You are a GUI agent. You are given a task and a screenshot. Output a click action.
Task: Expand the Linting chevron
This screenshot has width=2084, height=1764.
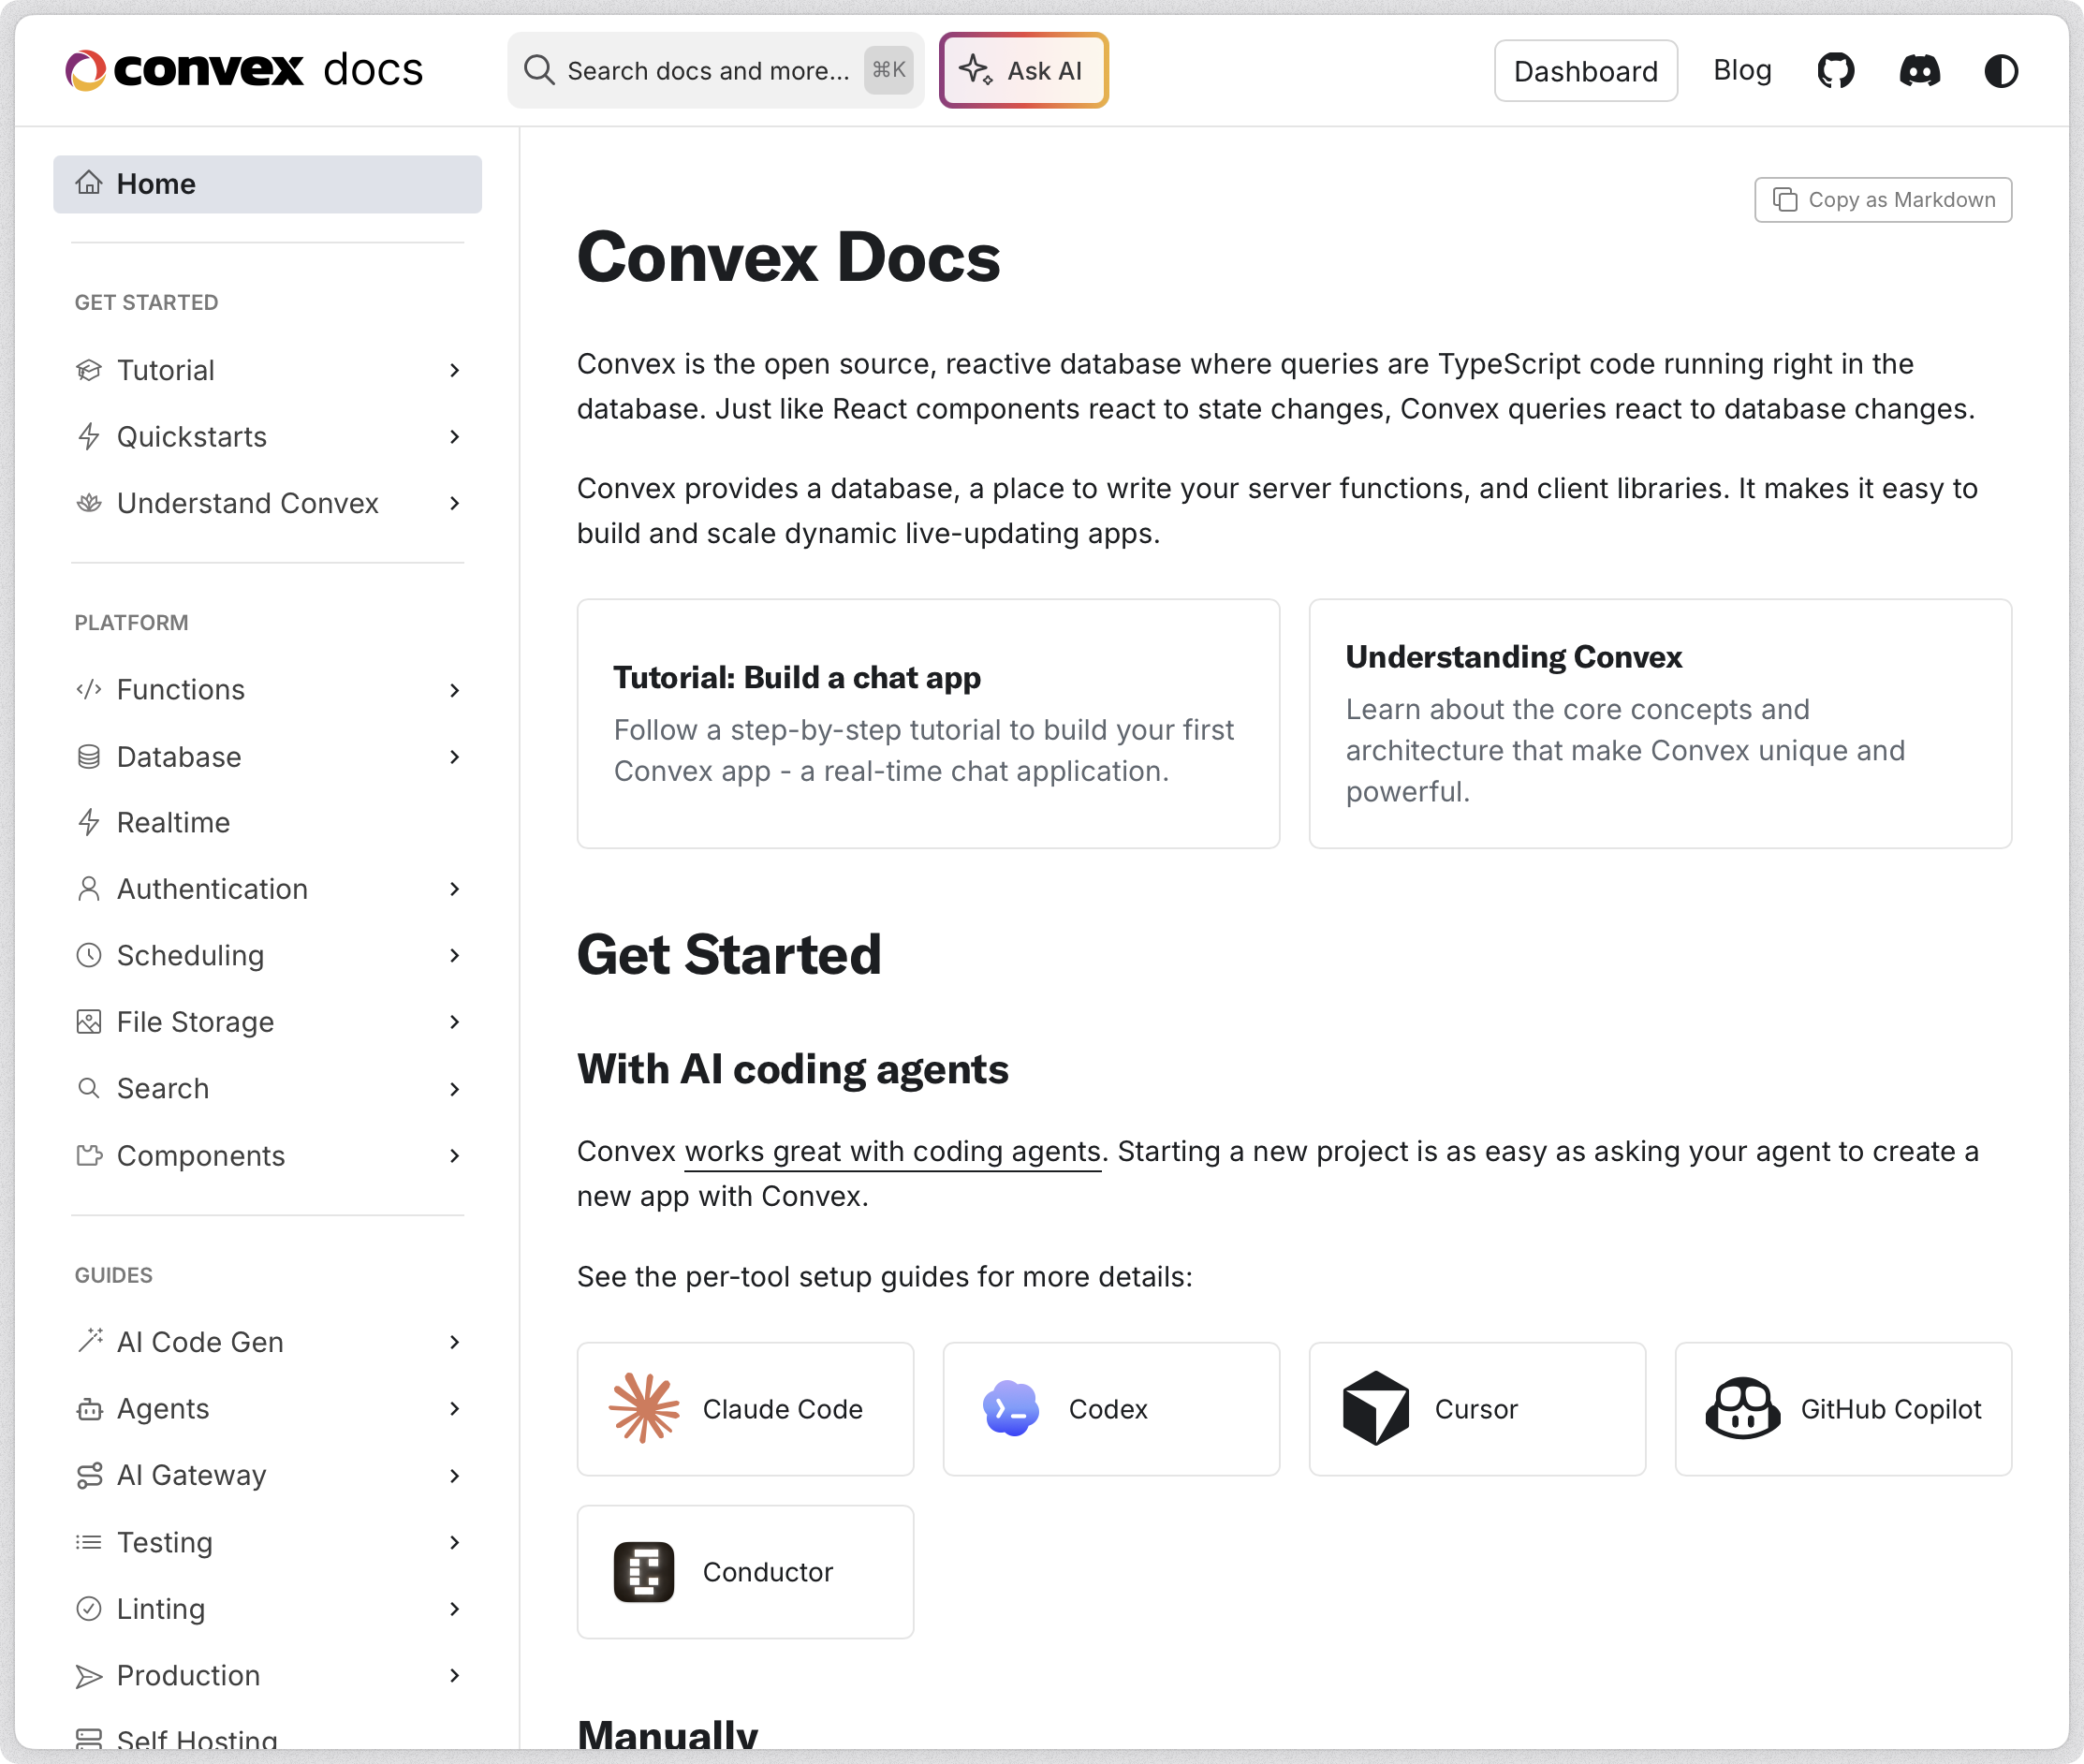455,1608
